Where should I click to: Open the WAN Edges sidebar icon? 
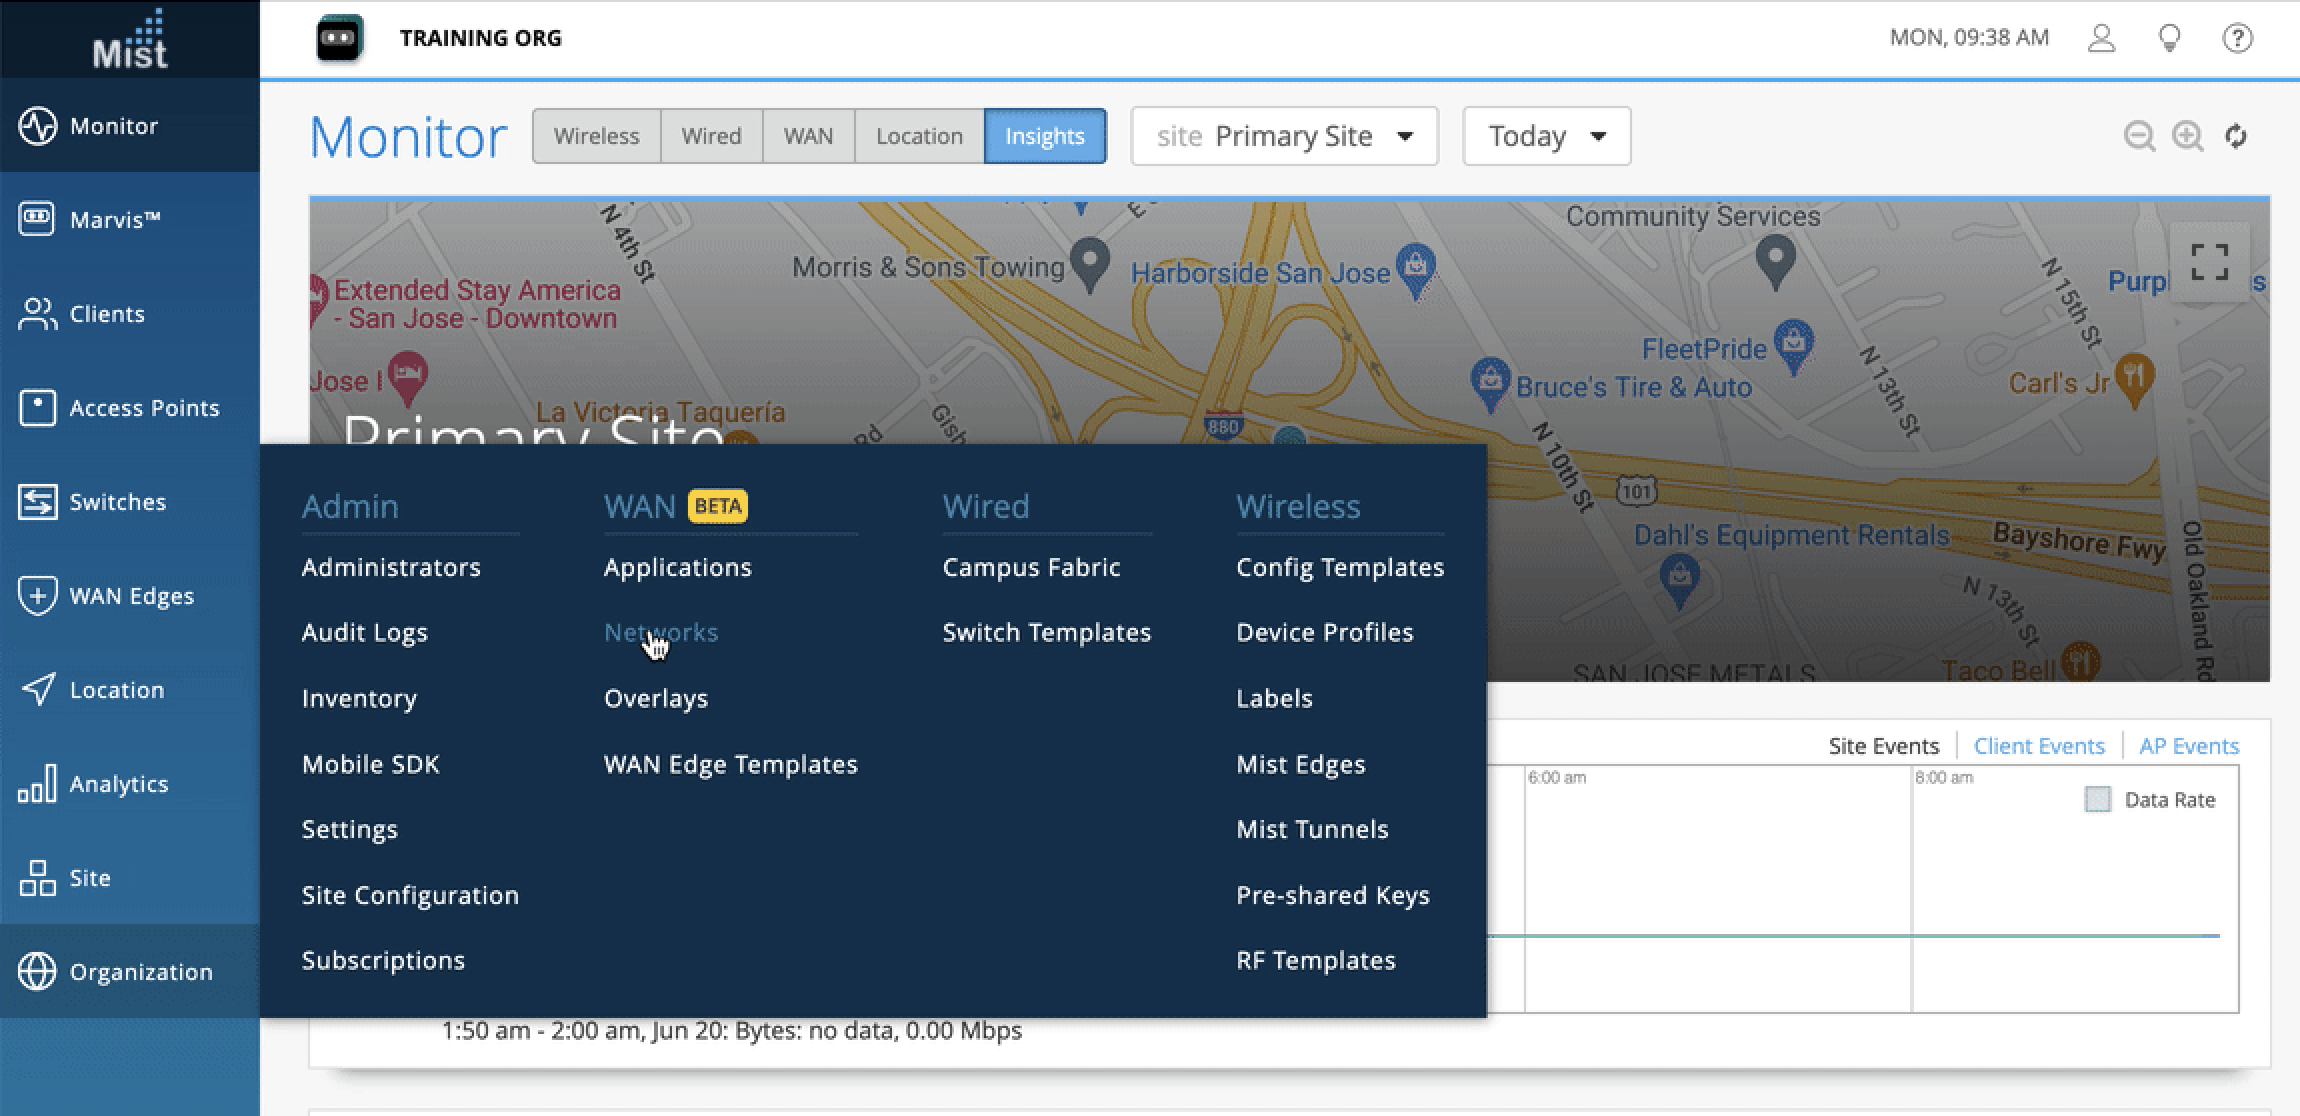[37, 596]
